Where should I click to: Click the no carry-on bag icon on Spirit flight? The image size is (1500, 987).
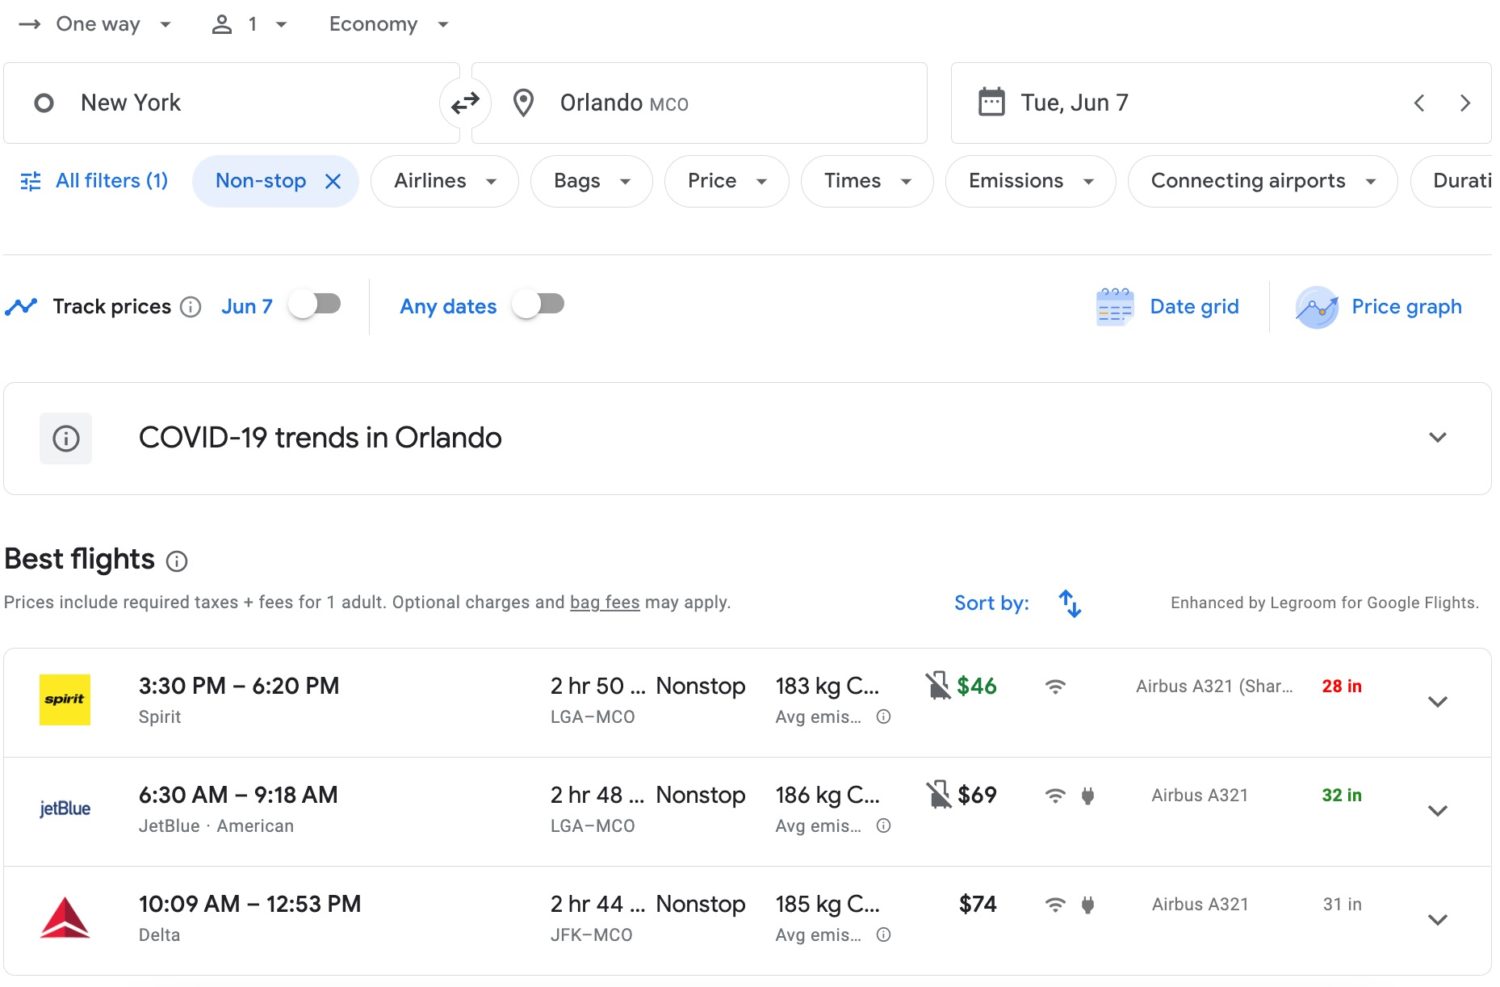click(938, 686)
